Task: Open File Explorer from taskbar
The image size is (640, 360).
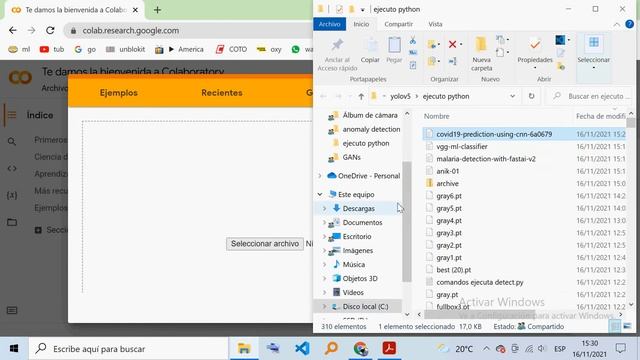Action: [244, 349]
